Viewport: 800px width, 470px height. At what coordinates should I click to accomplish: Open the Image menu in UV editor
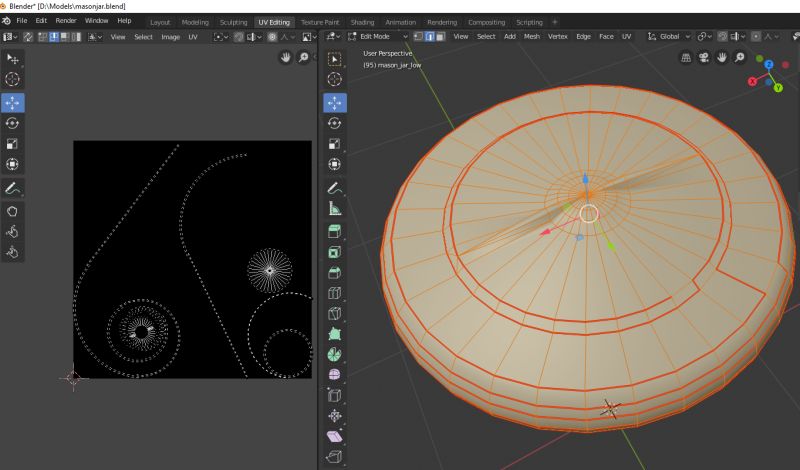coord(170,37)
